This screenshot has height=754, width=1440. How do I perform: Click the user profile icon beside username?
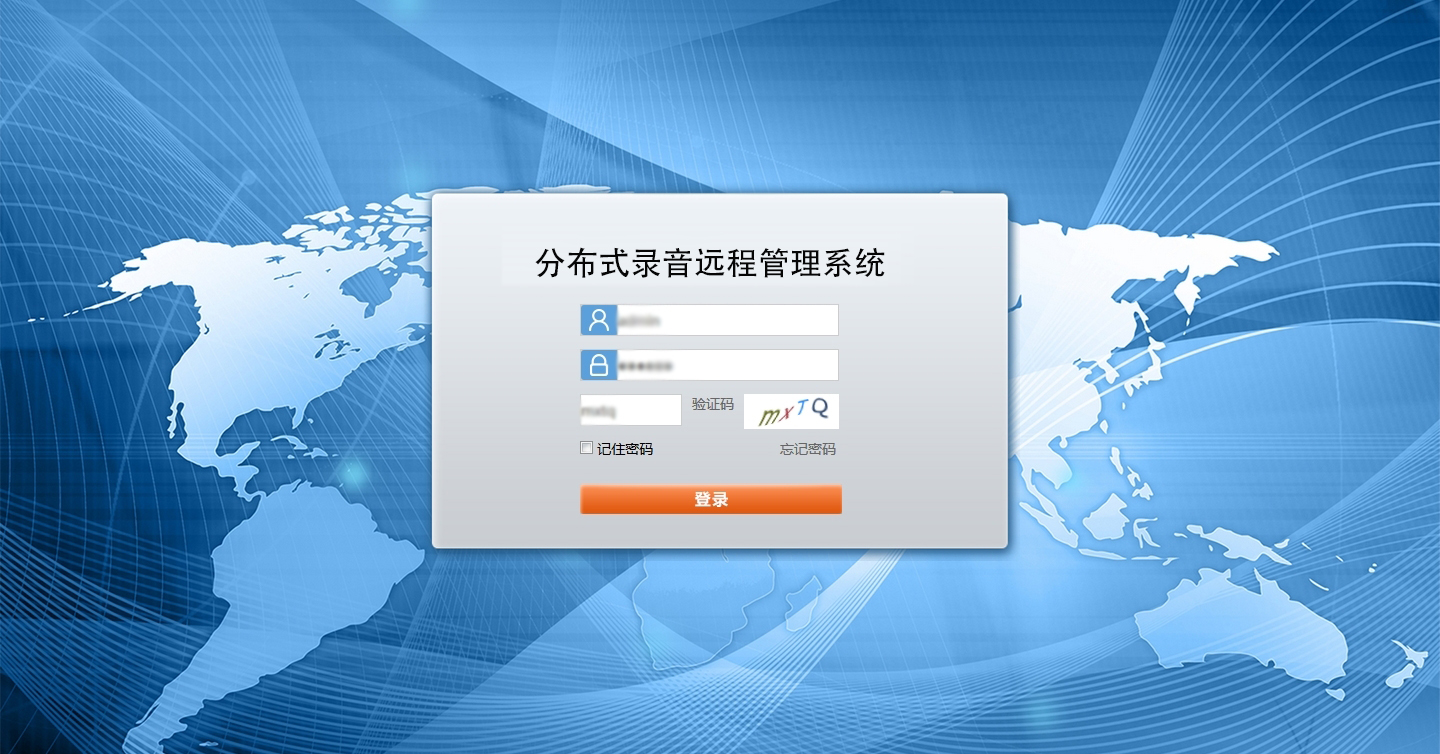pos(598,320)
